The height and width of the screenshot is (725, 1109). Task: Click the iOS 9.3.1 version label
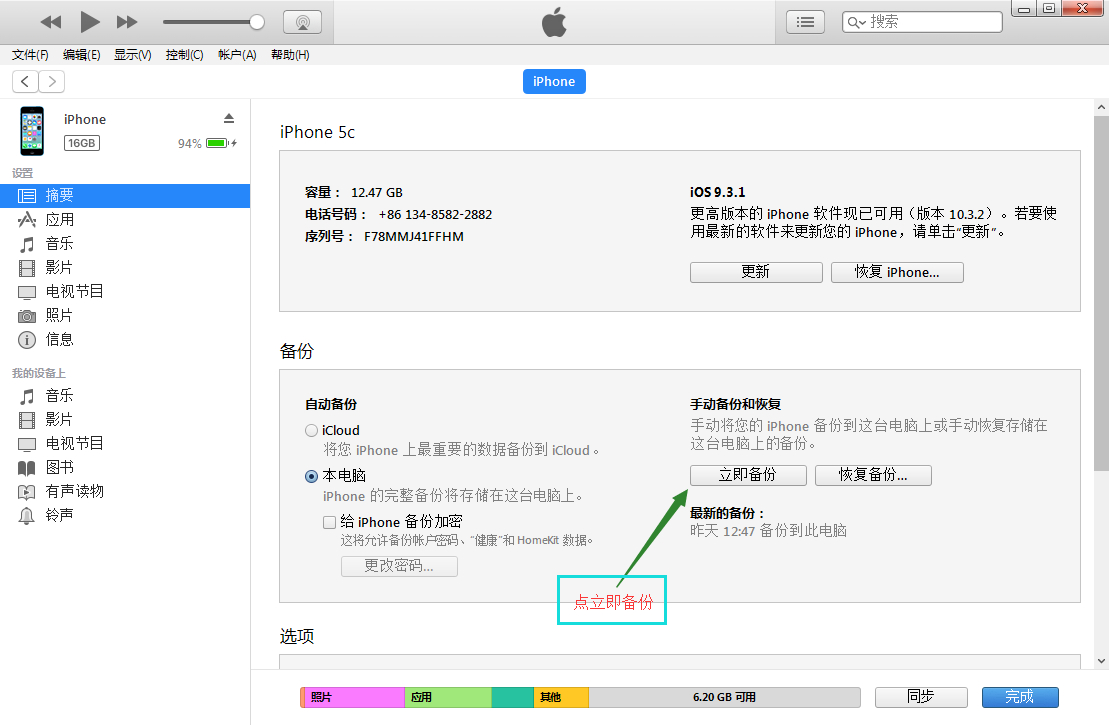[x=717, y=192]
